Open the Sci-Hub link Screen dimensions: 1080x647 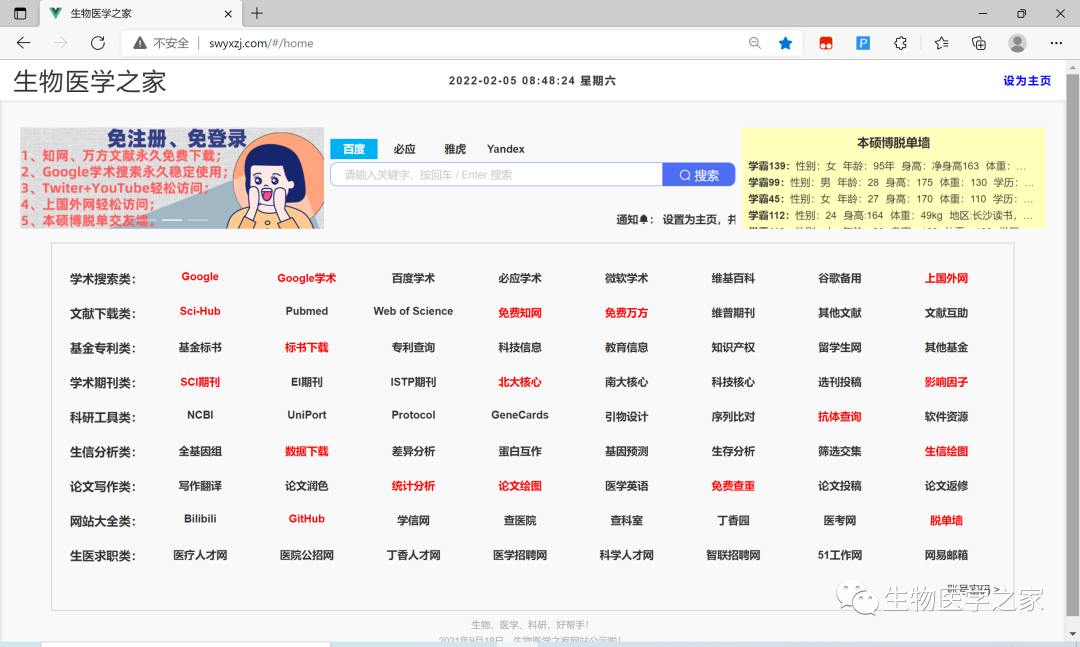[x=200, y=311]
